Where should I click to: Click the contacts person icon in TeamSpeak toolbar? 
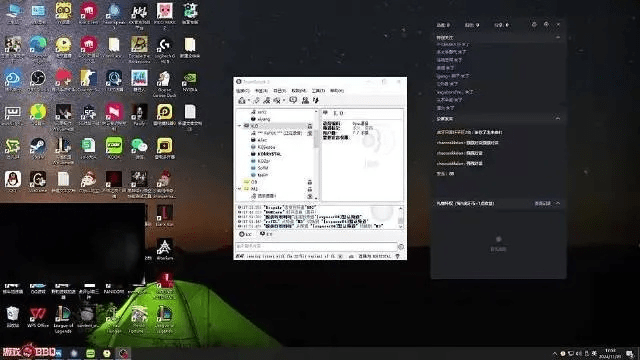(x=305, y=100)
